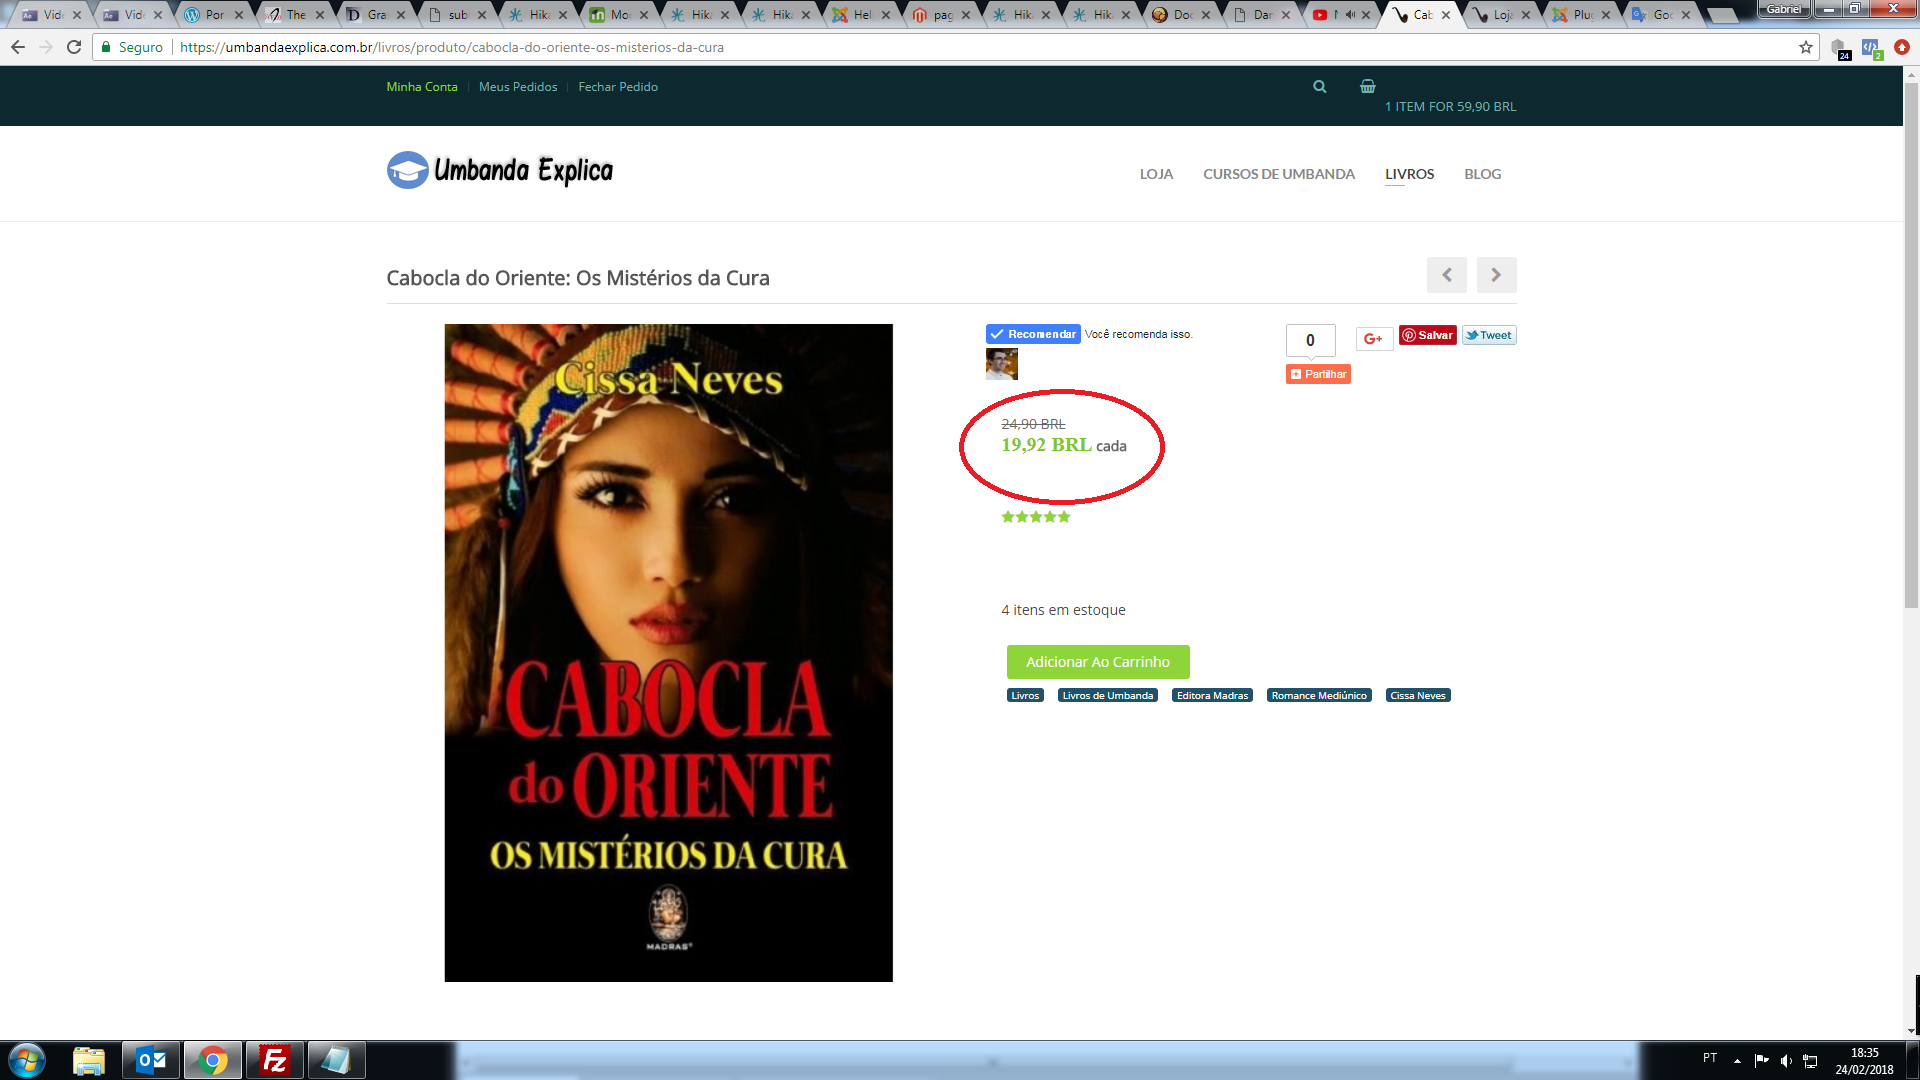Open the CURSOS DE UMBANDA menu

[1278, 174]
